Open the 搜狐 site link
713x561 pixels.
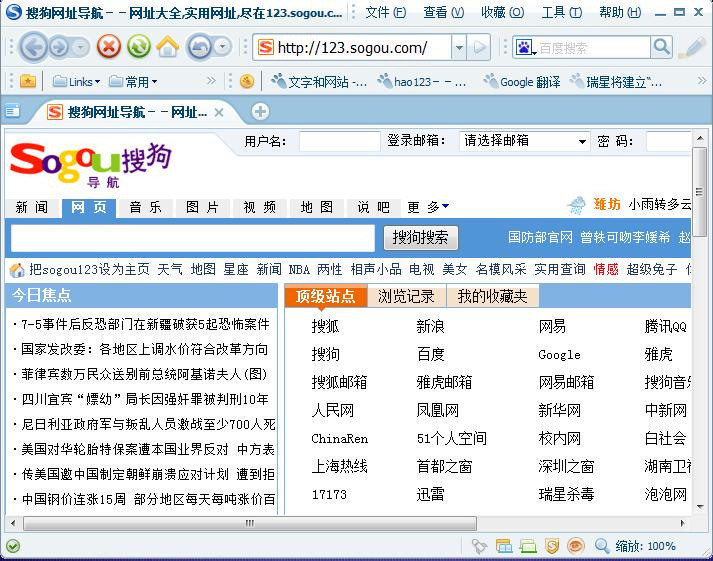(325, 326)
